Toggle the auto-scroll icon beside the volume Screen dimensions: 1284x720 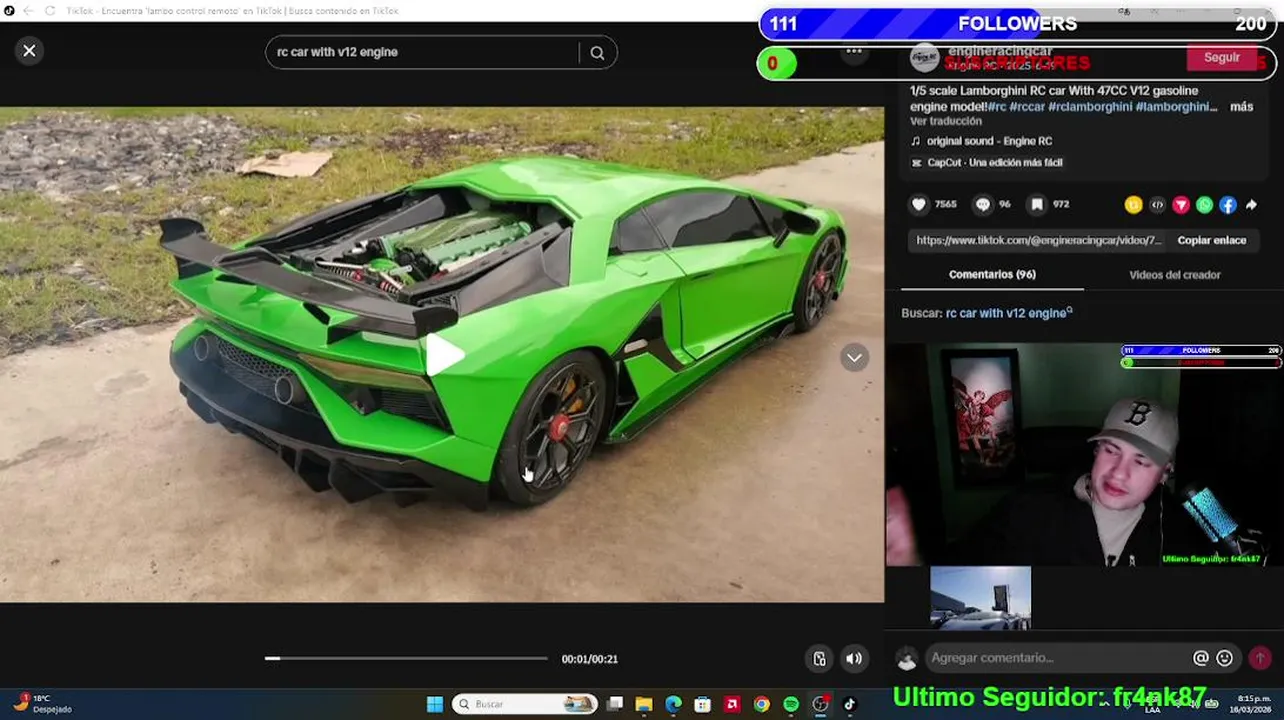click(x=819, y=658)
